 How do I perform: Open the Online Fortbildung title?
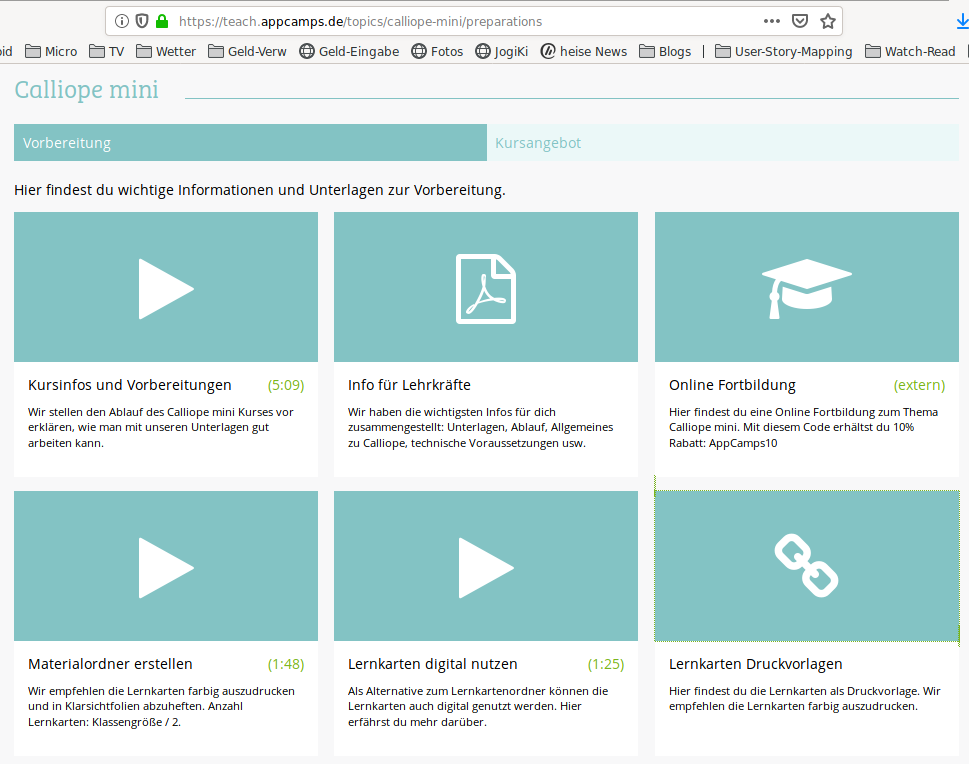tap(732, 385)
